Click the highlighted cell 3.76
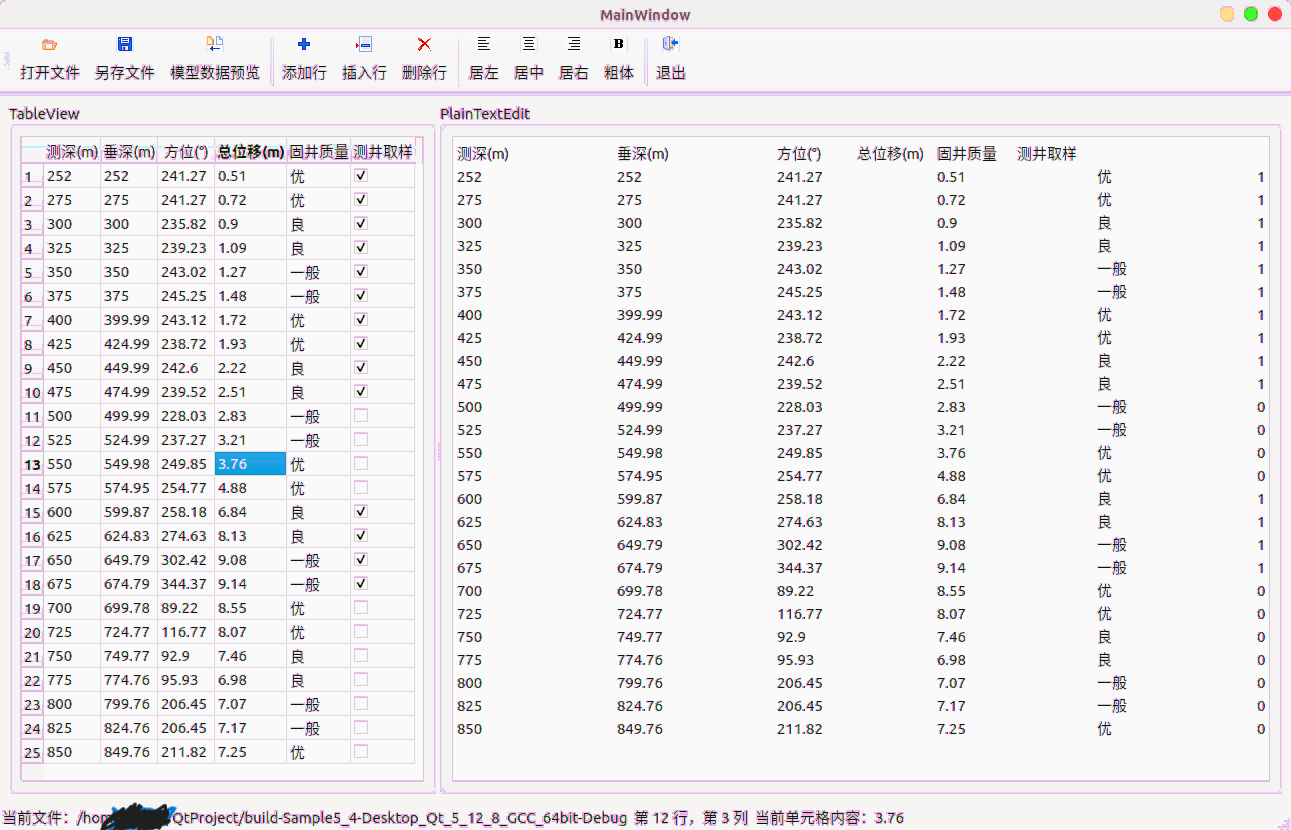Image resolution: width=1291 pixels, height=830 pixels. tap(251, 464)
